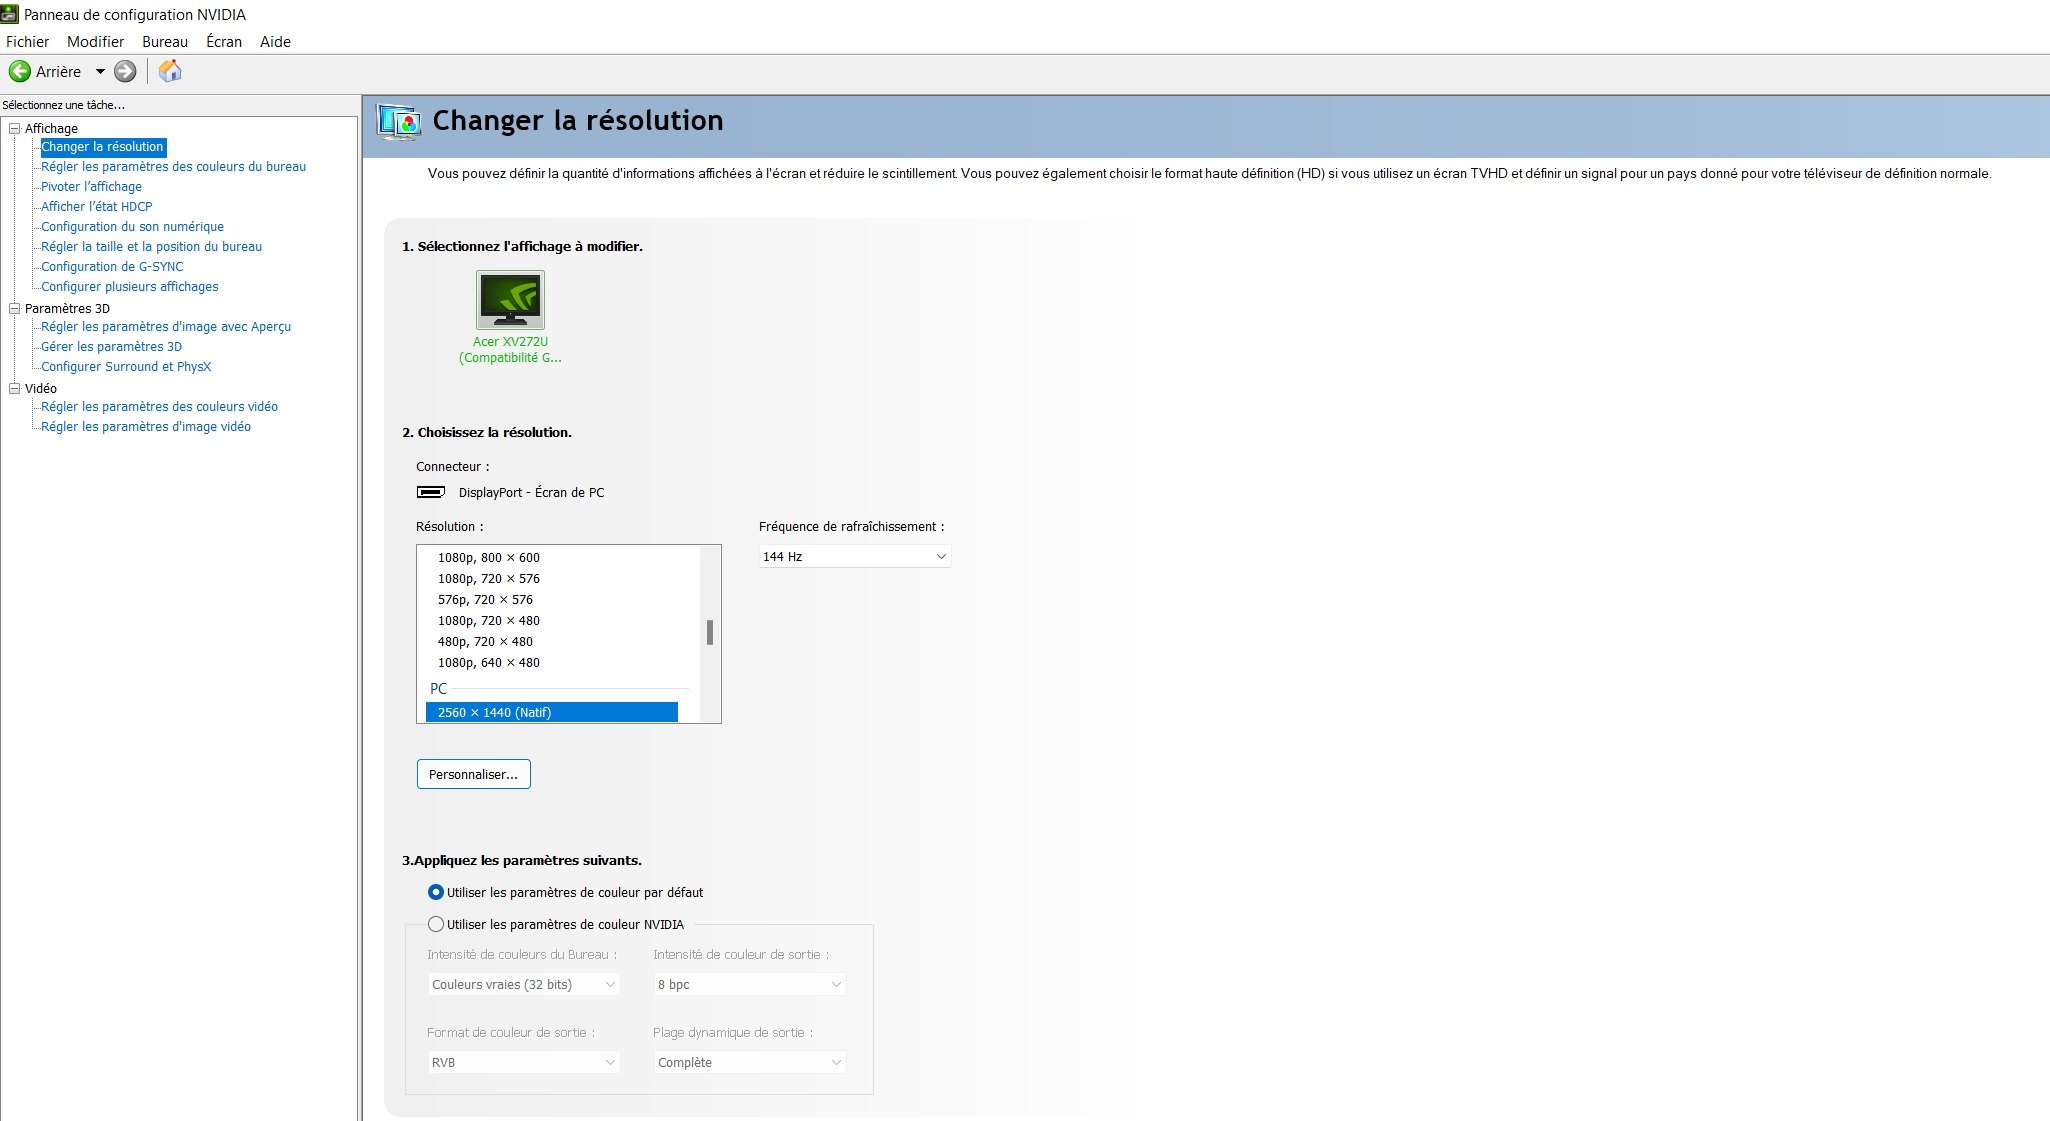Collapse the Affichage tree section
Screen dimensions: 2050x1121
point(15,128)
